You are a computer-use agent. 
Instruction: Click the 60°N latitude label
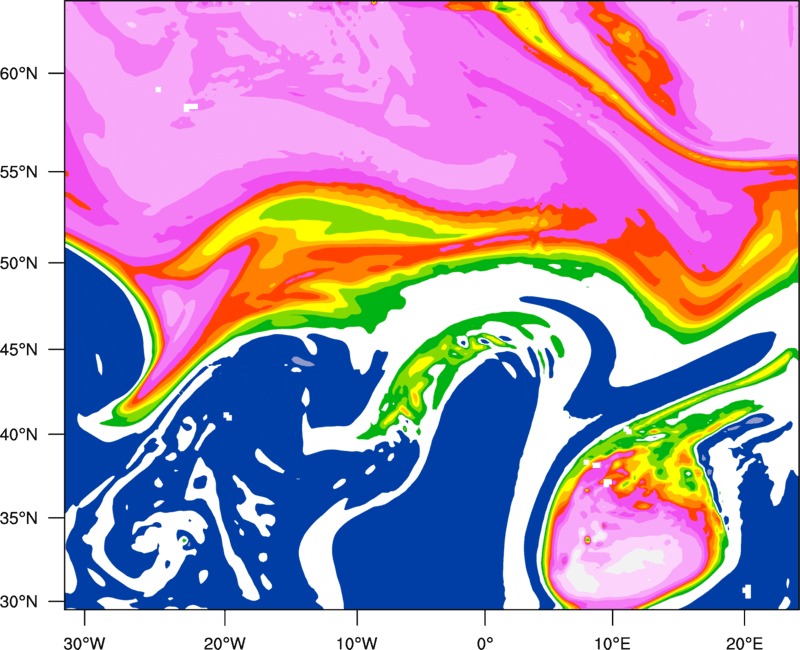(x=19, y=73)
